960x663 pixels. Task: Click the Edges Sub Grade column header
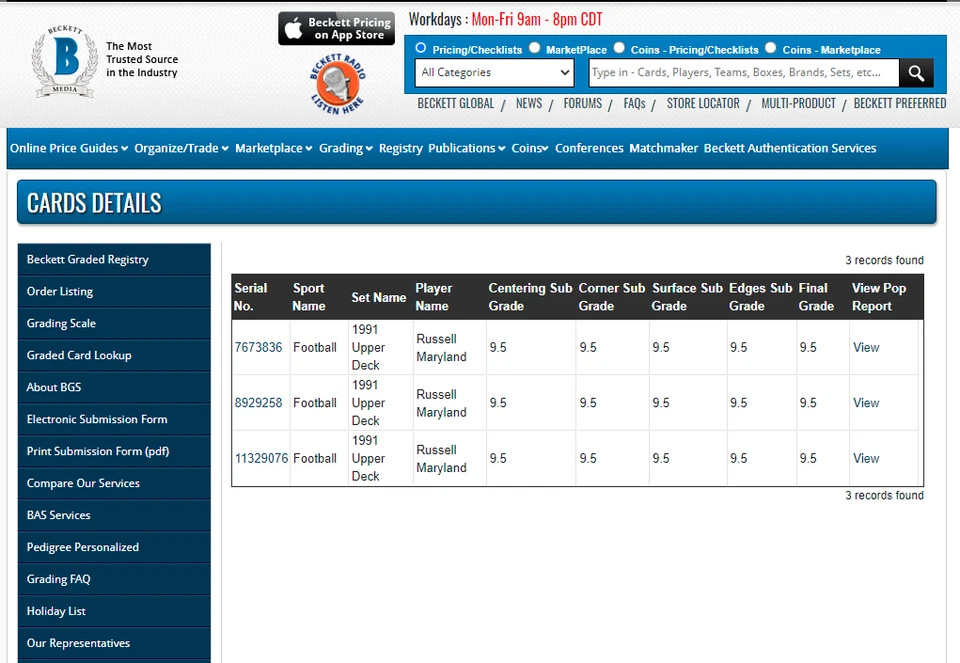[760, 297]
